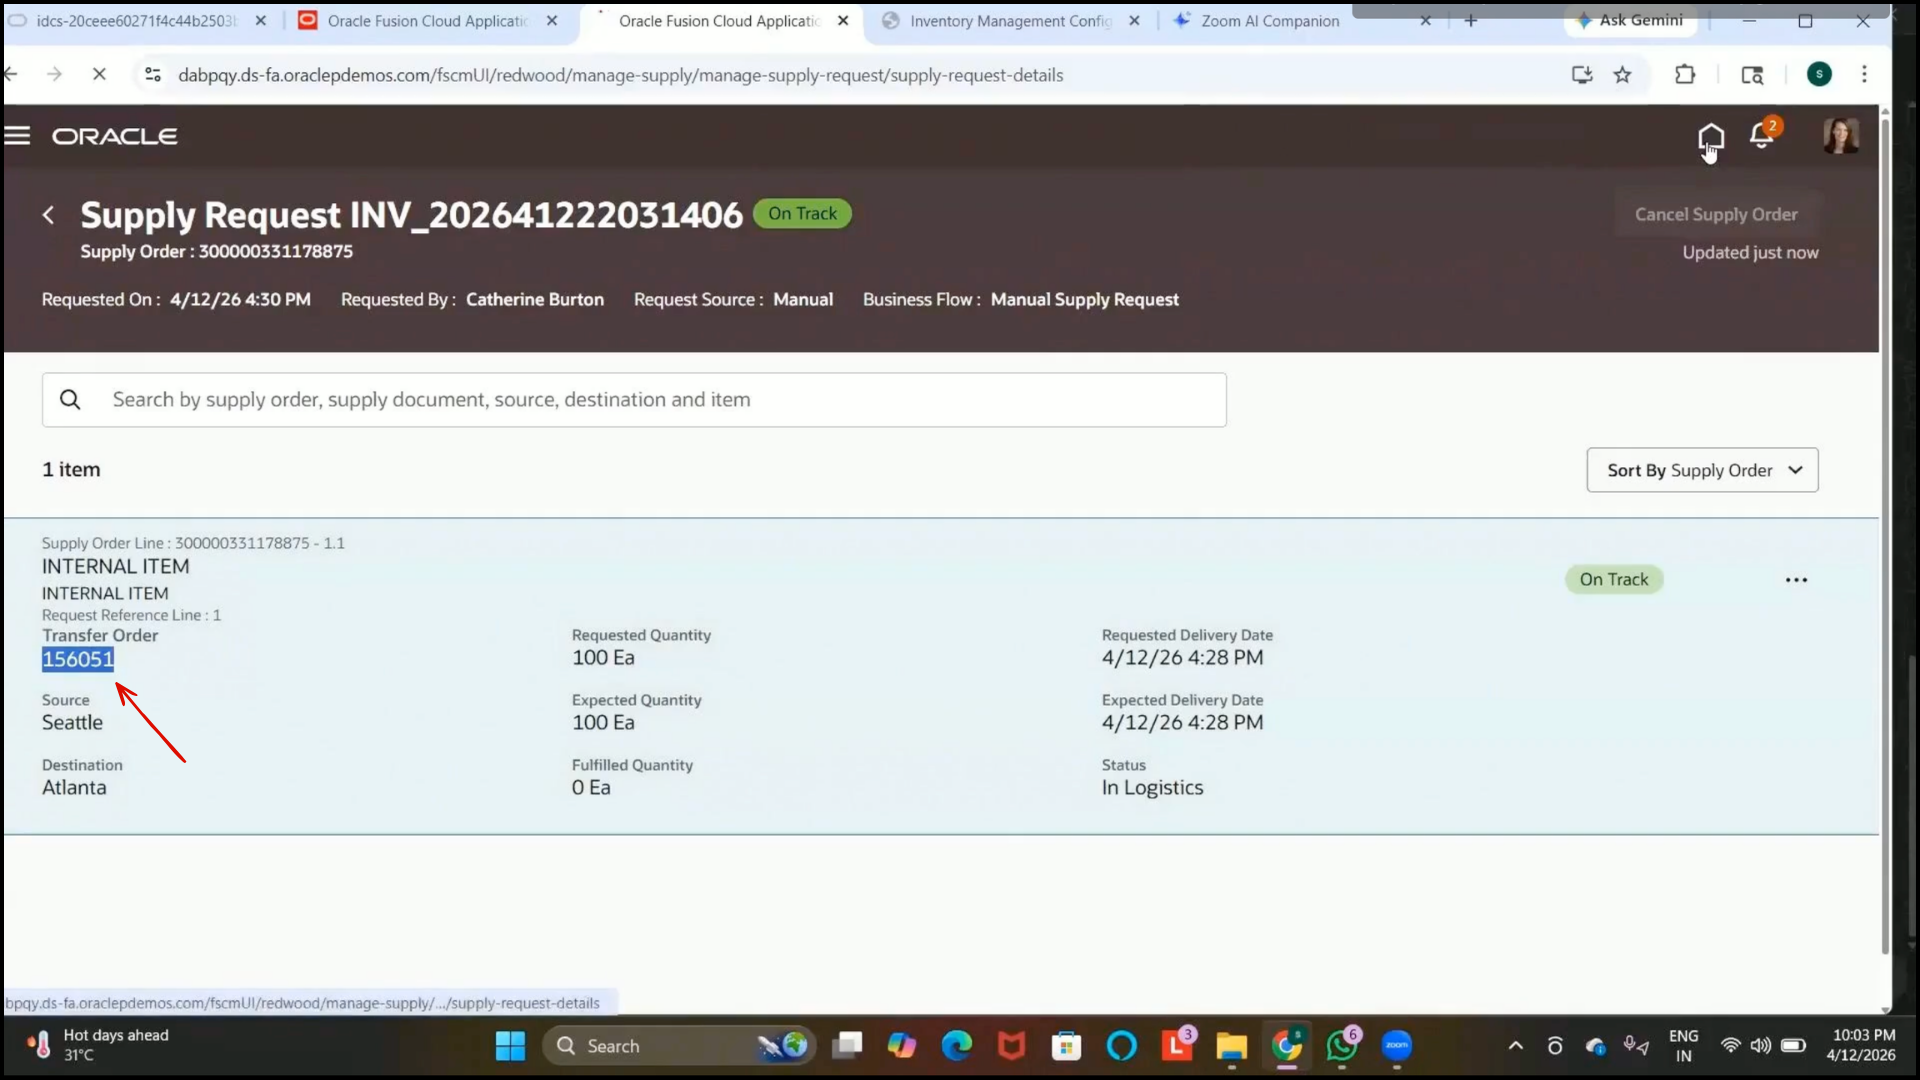The height and width of the screenshot is (1080, 1920).
Task: Close the Inventory Management Config tab
Action: 1134,20
